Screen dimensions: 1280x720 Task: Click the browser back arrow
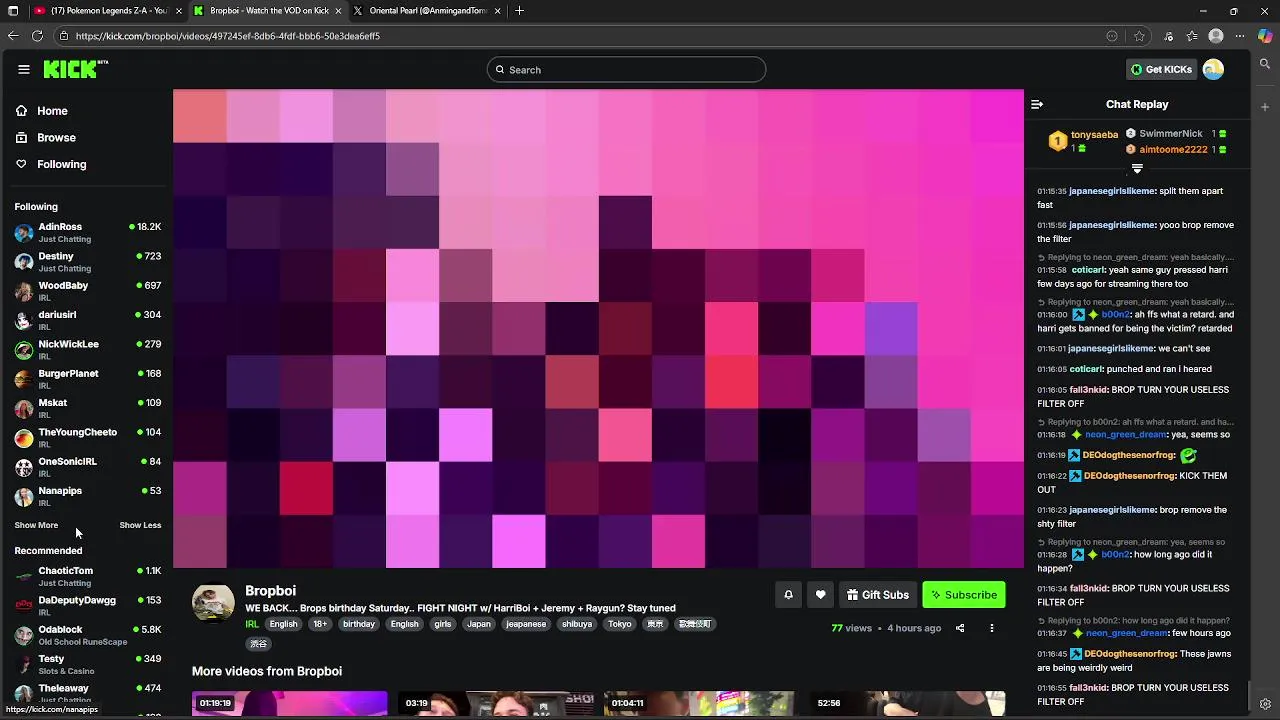pos(13,36)
